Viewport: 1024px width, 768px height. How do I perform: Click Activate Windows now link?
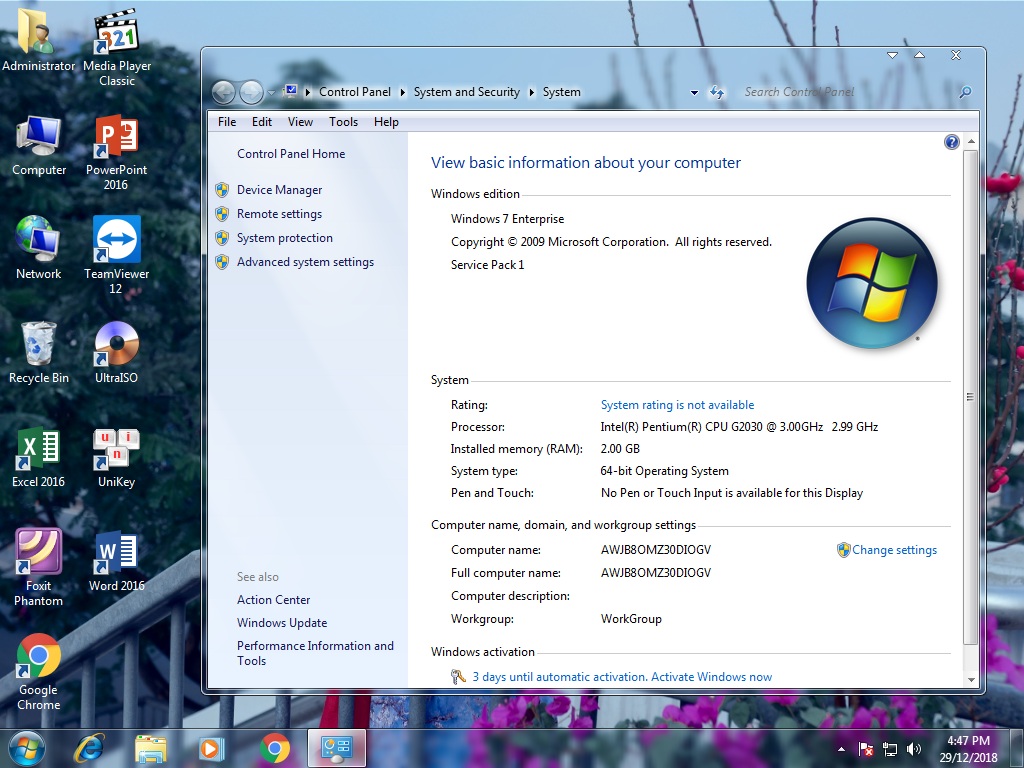tap(711, 677)
